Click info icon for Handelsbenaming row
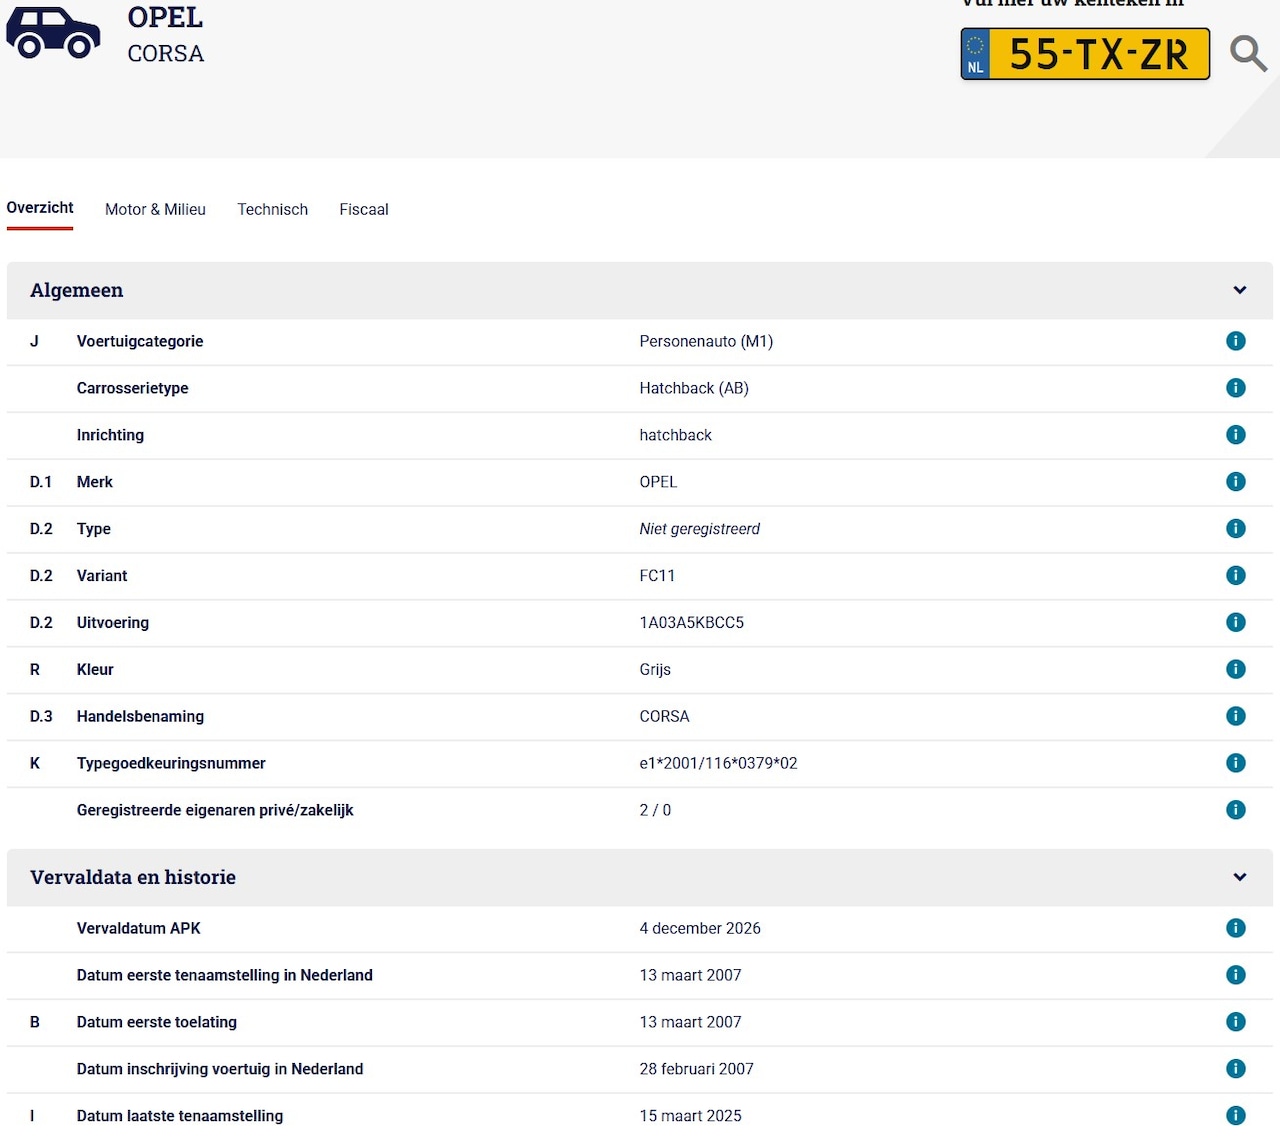The width and height of the screenshot is (1280, 1137). coord(1236,716)
